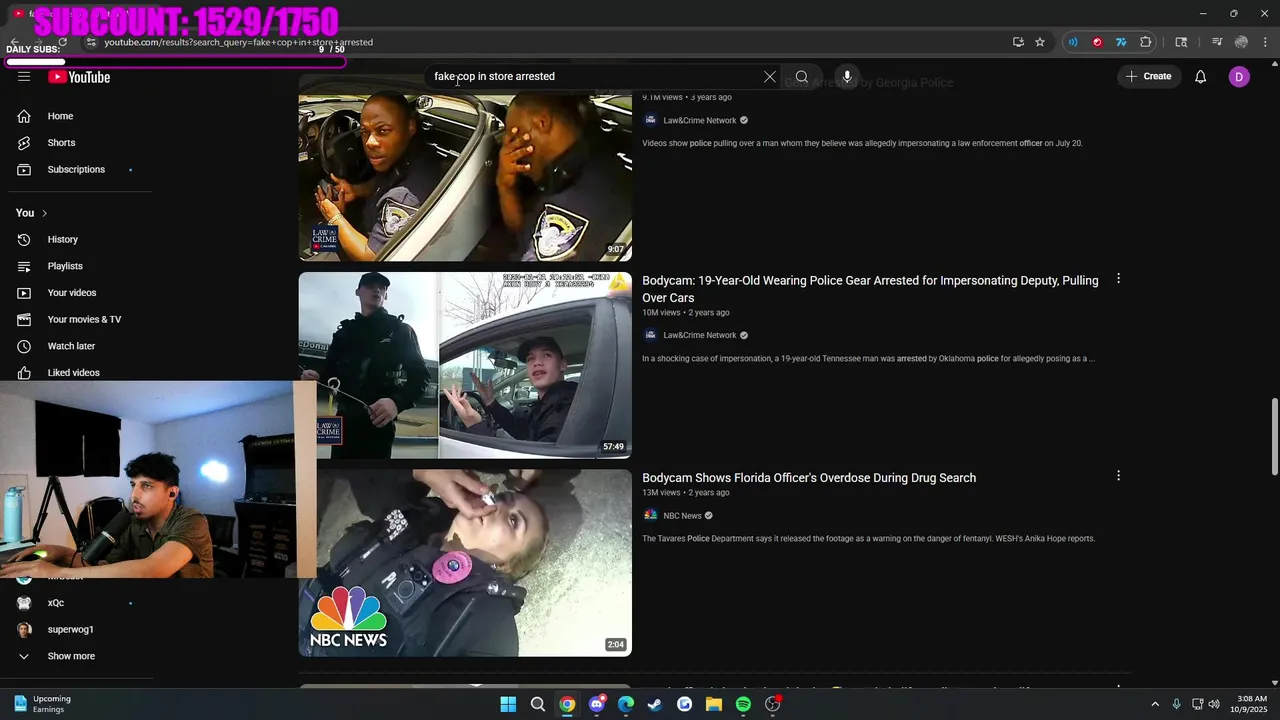Screen dimensions: 1280x720
Task: Show hidden system tray icons chevron
Action: 1155,704
